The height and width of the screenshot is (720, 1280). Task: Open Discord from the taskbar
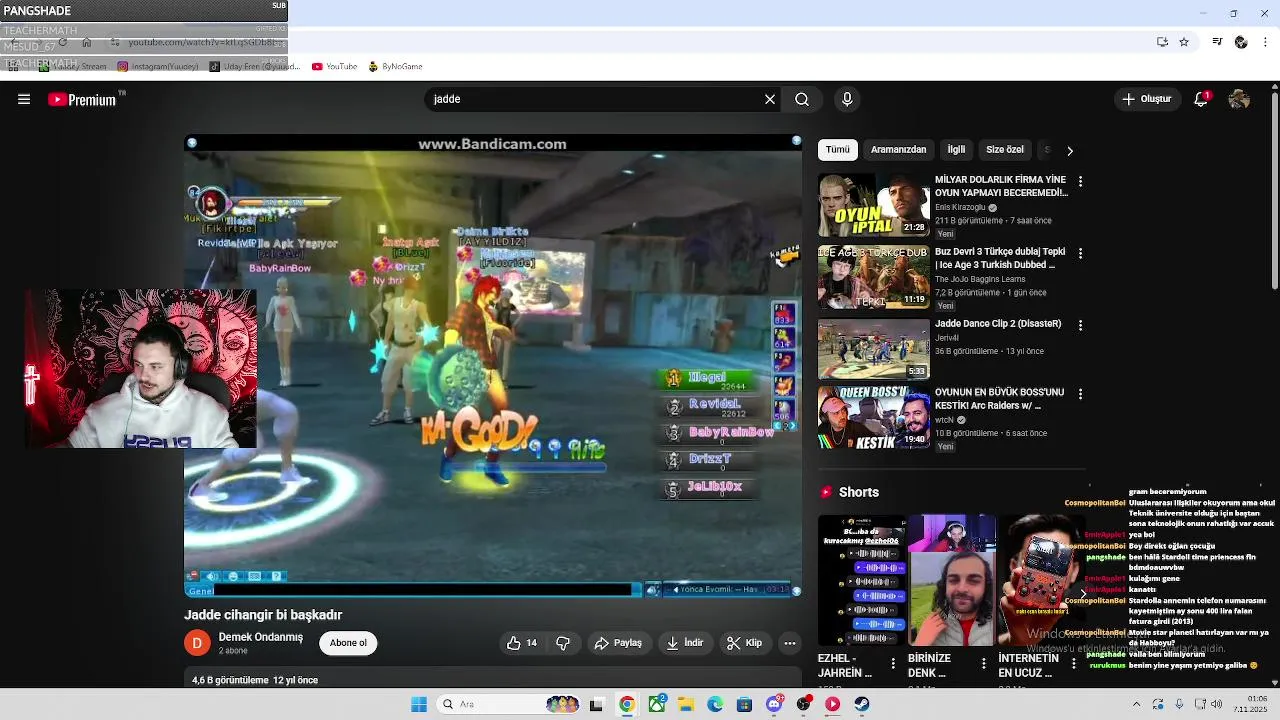774,704
